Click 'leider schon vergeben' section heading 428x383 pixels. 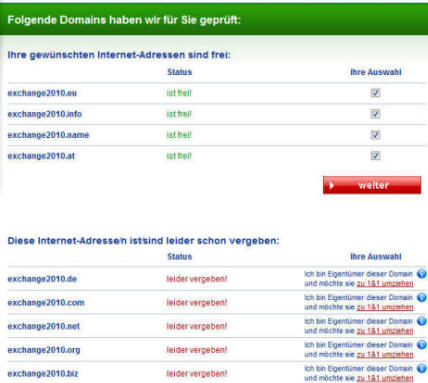[x=143, y=241]
